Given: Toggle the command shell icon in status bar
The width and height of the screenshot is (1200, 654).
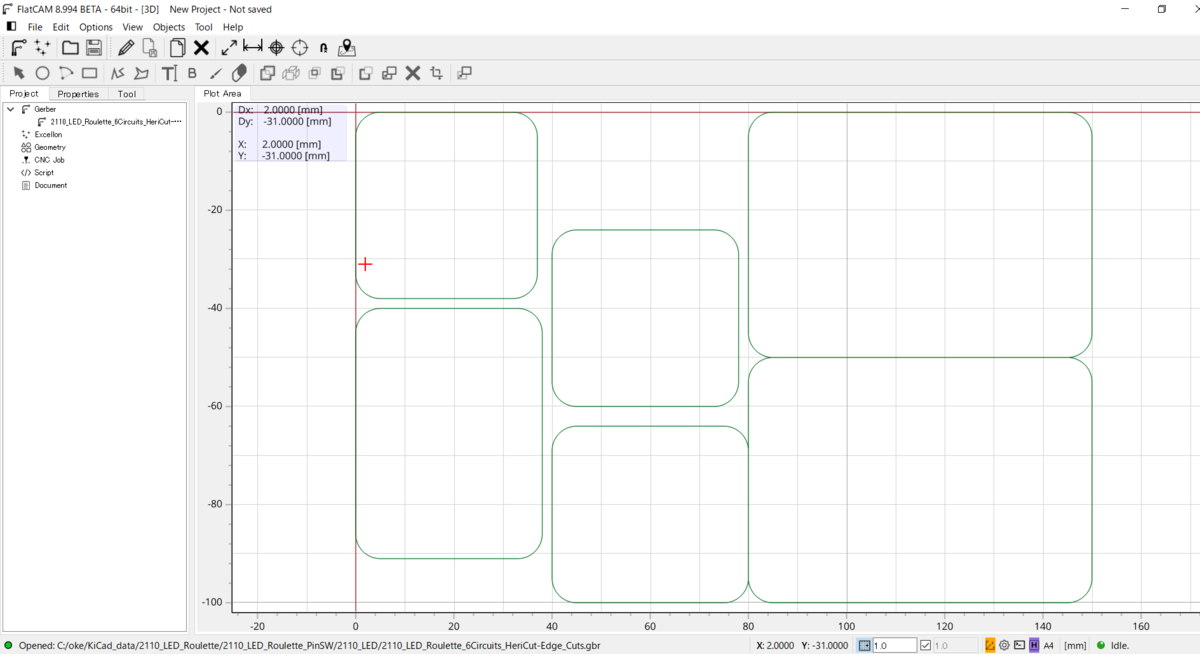Looking at the screenshot, I should click(x=1019, y=646).
